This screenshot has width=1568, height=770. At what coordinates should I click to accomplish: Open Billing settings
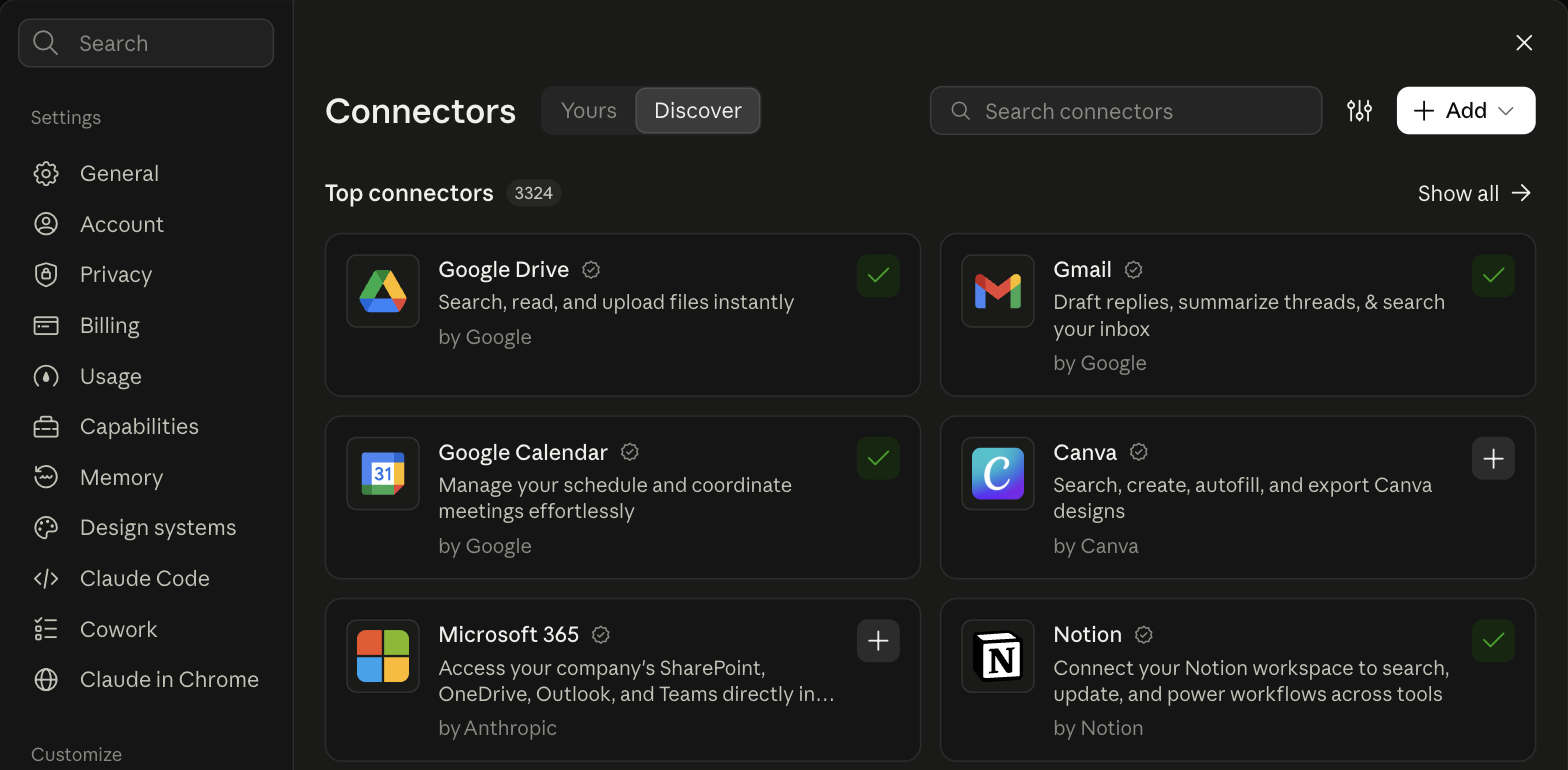146,326
